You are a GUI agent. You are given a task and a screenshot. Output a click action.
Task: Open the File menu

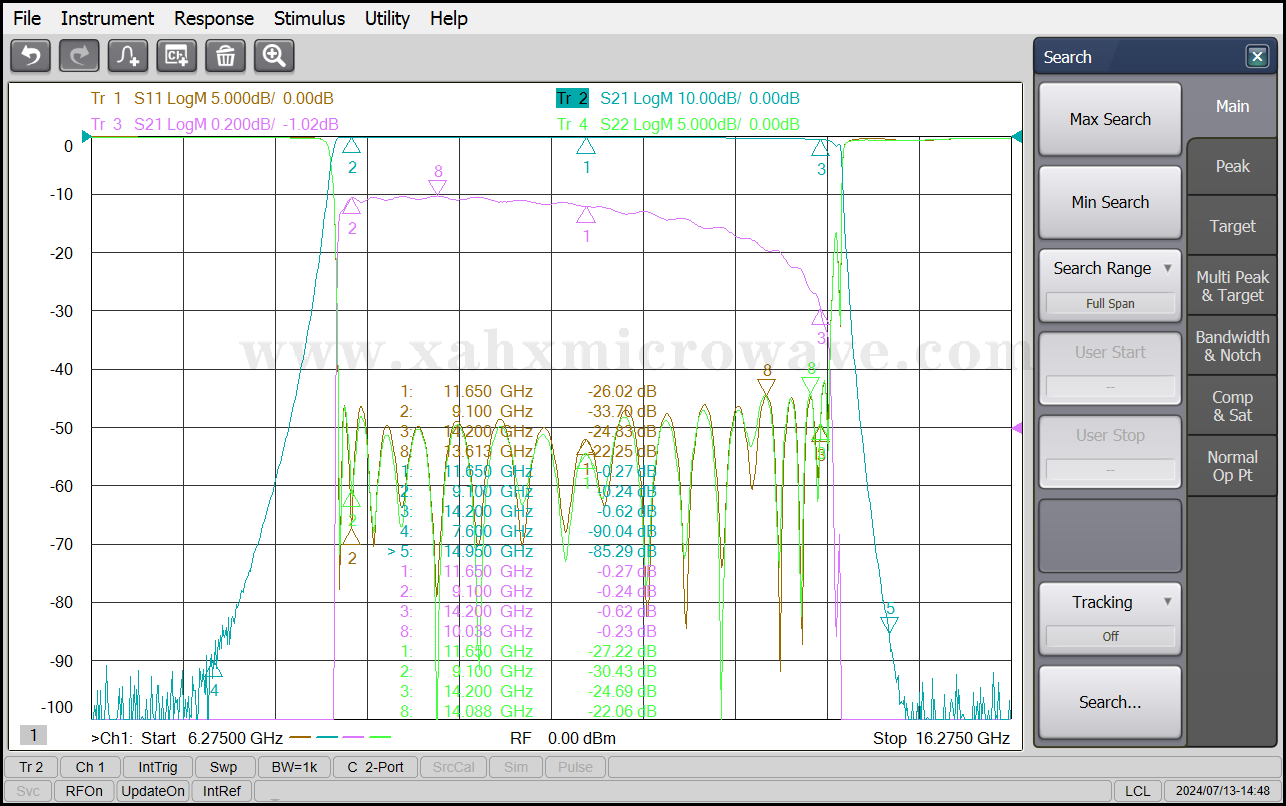click(x=27, y=18)
